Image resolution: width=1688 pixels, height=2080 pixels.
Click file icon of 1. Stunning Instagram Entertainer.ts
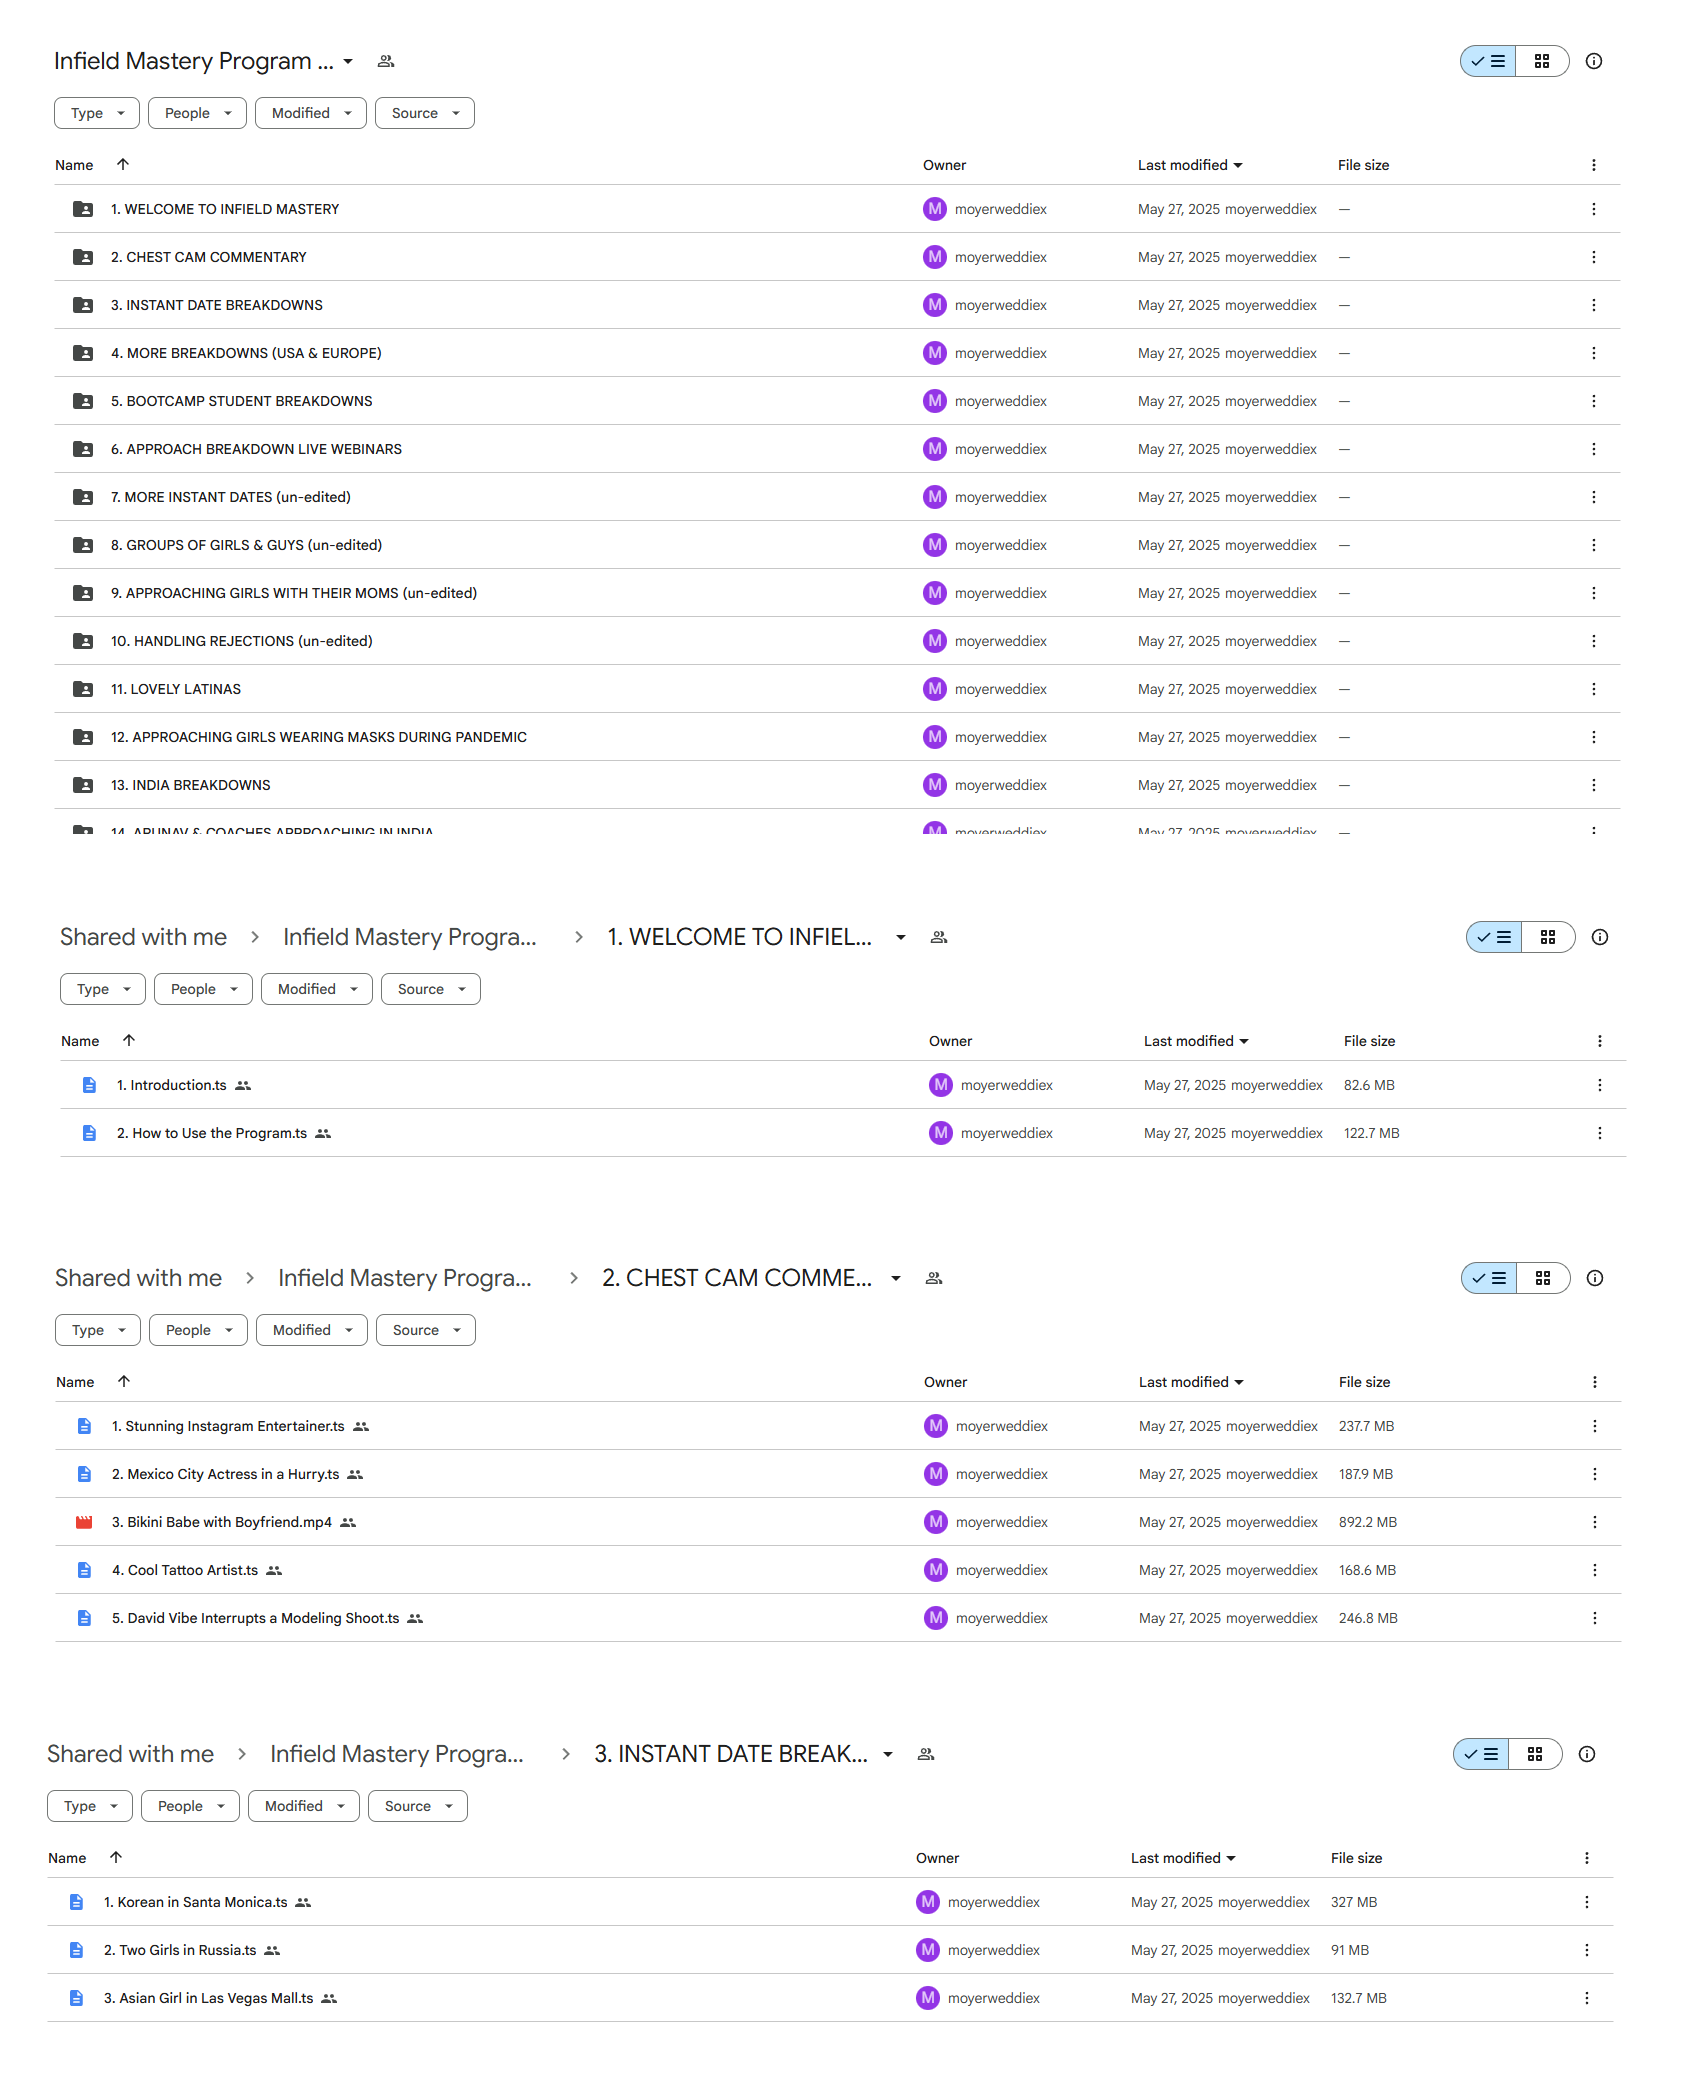click(84, 1426)
